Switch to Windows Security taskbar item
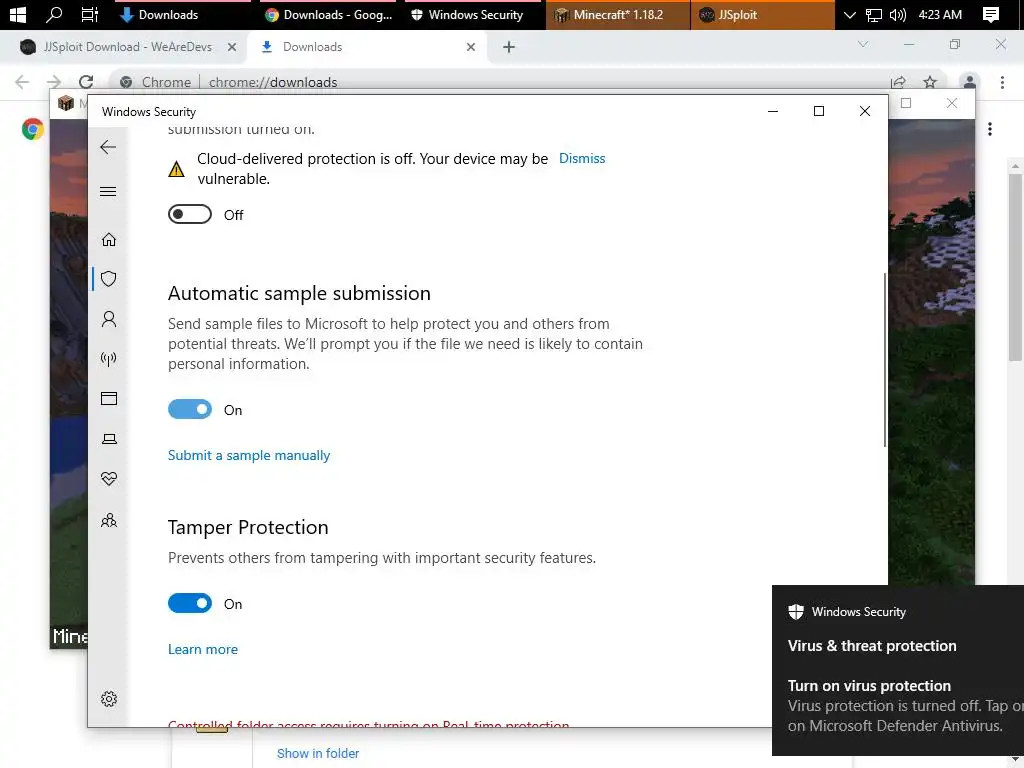 coord(473,14)
